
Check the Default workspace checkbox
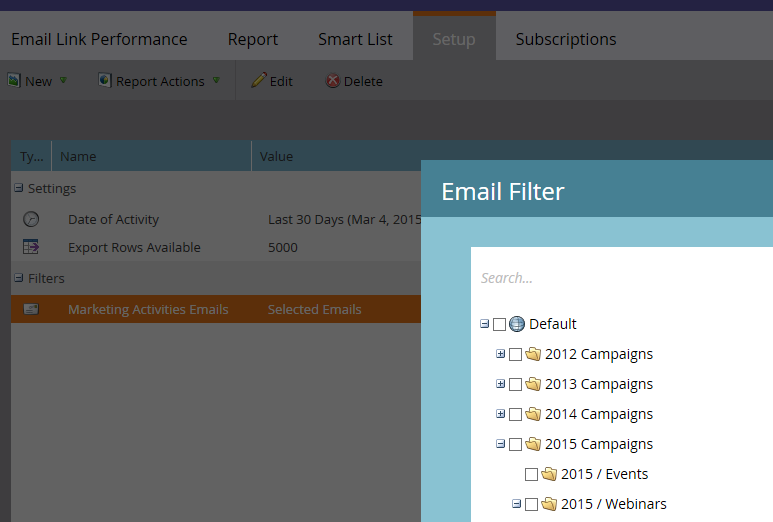click(500, 324)
